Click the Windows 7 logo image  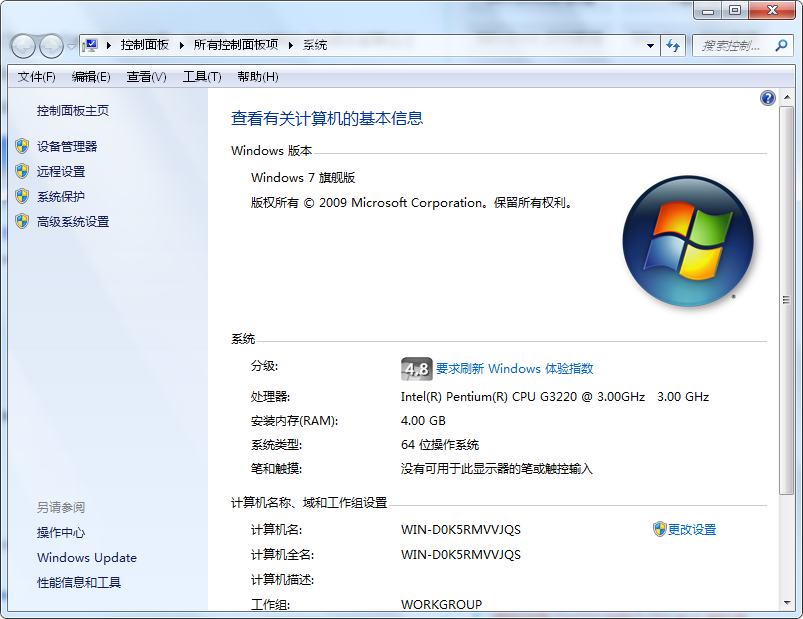[x=688, y=241]
